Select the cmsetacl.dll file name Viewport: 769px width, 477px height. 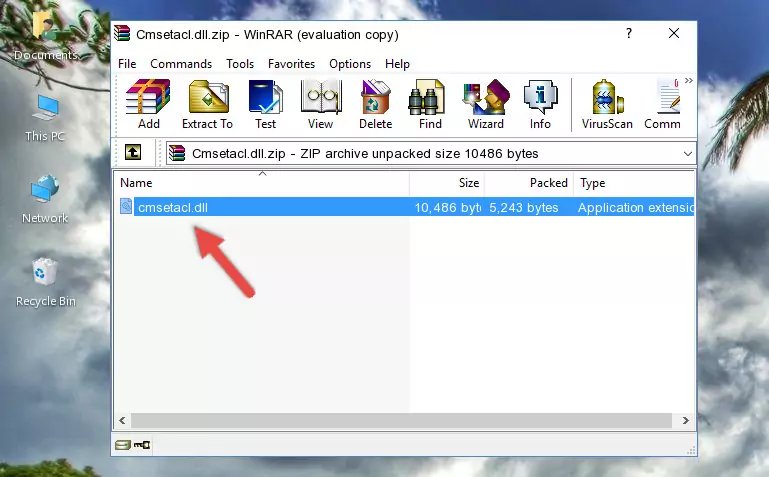tap(173, 207)
